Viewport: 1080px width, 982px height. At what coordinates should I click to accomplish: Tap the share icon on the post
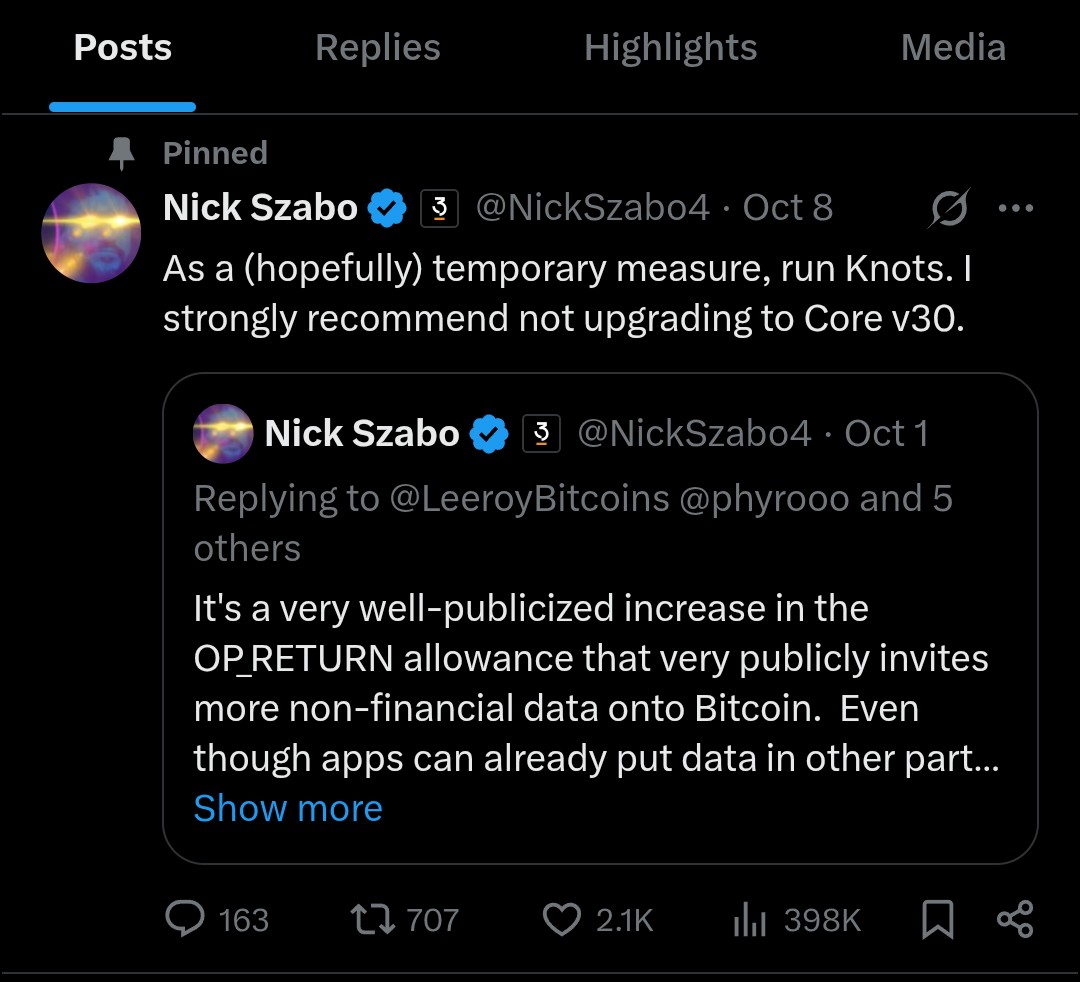[x=1015, y=919]
